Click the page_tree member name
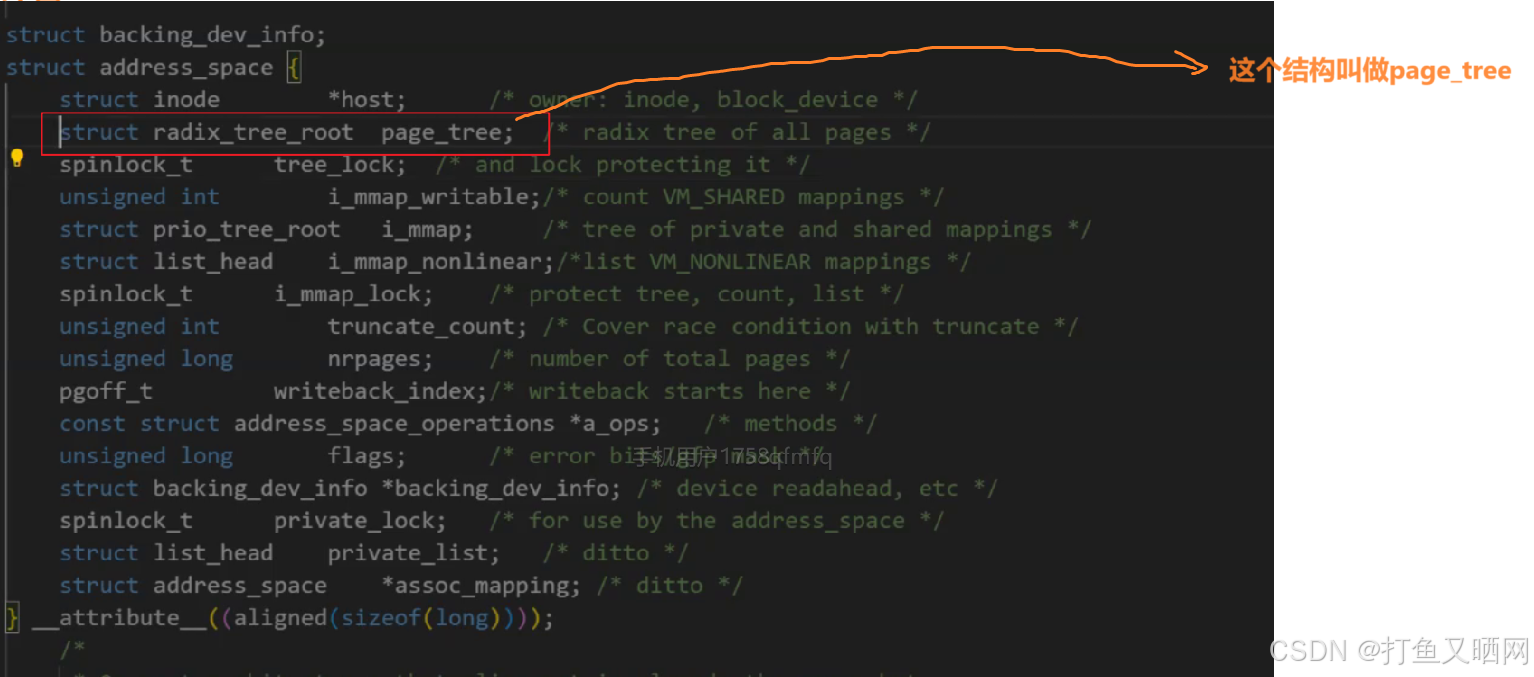Screen dimensions: 1534x677 coord(445,133)
